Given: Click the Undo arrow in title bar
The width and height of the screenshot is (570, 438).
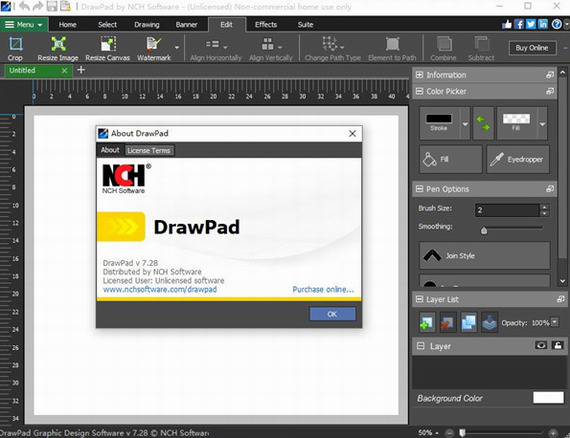Looking at the screenshot, I should click(x=24, y=6).
